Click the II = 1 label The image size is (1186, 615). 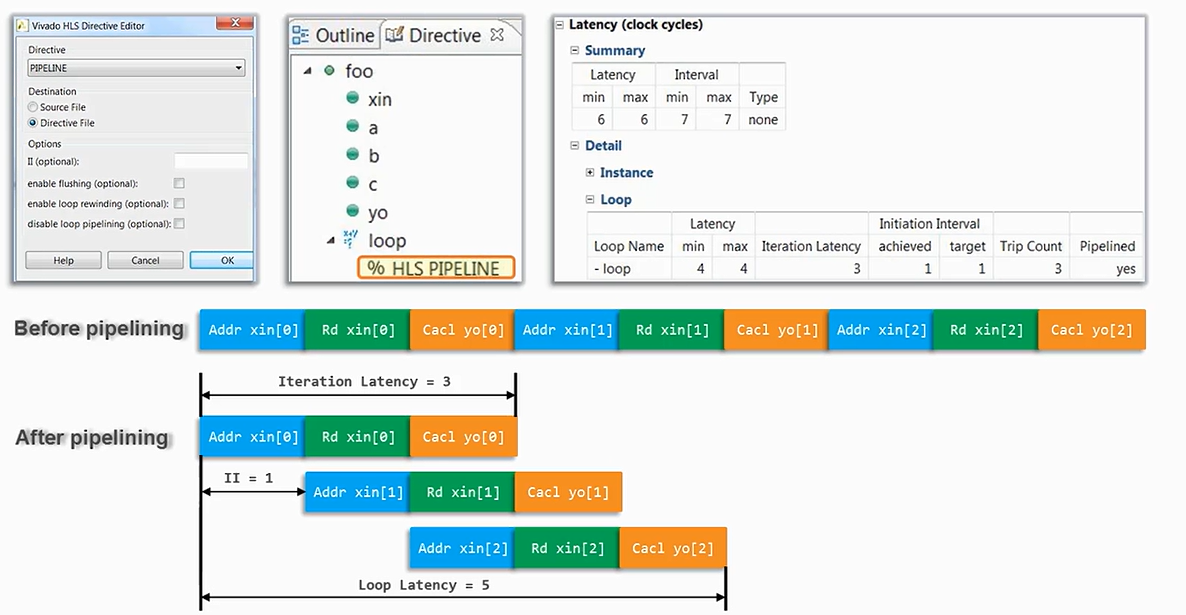248,478
